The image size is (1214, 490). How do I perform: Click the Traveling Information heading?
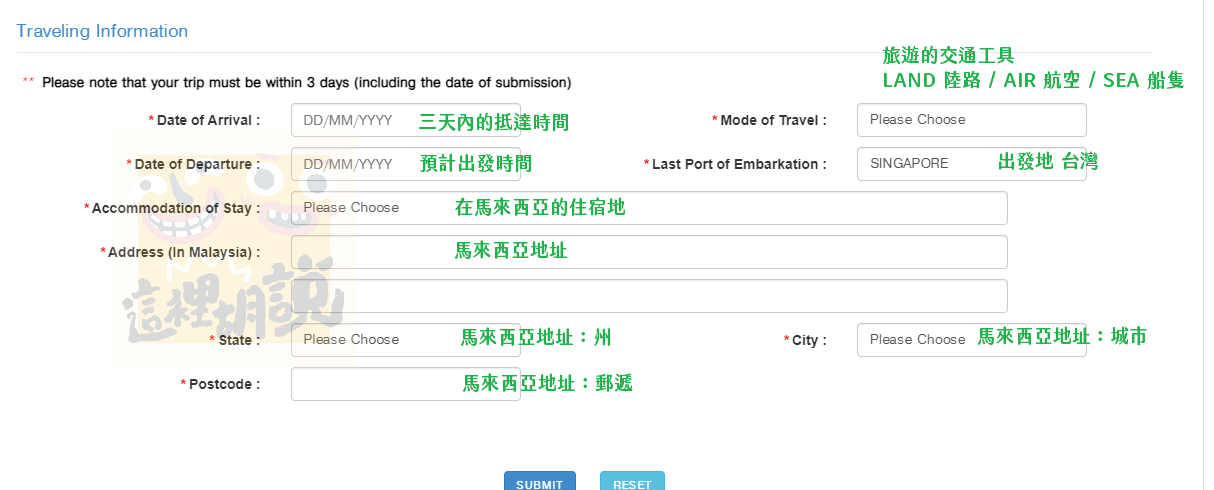pos(102,31)
